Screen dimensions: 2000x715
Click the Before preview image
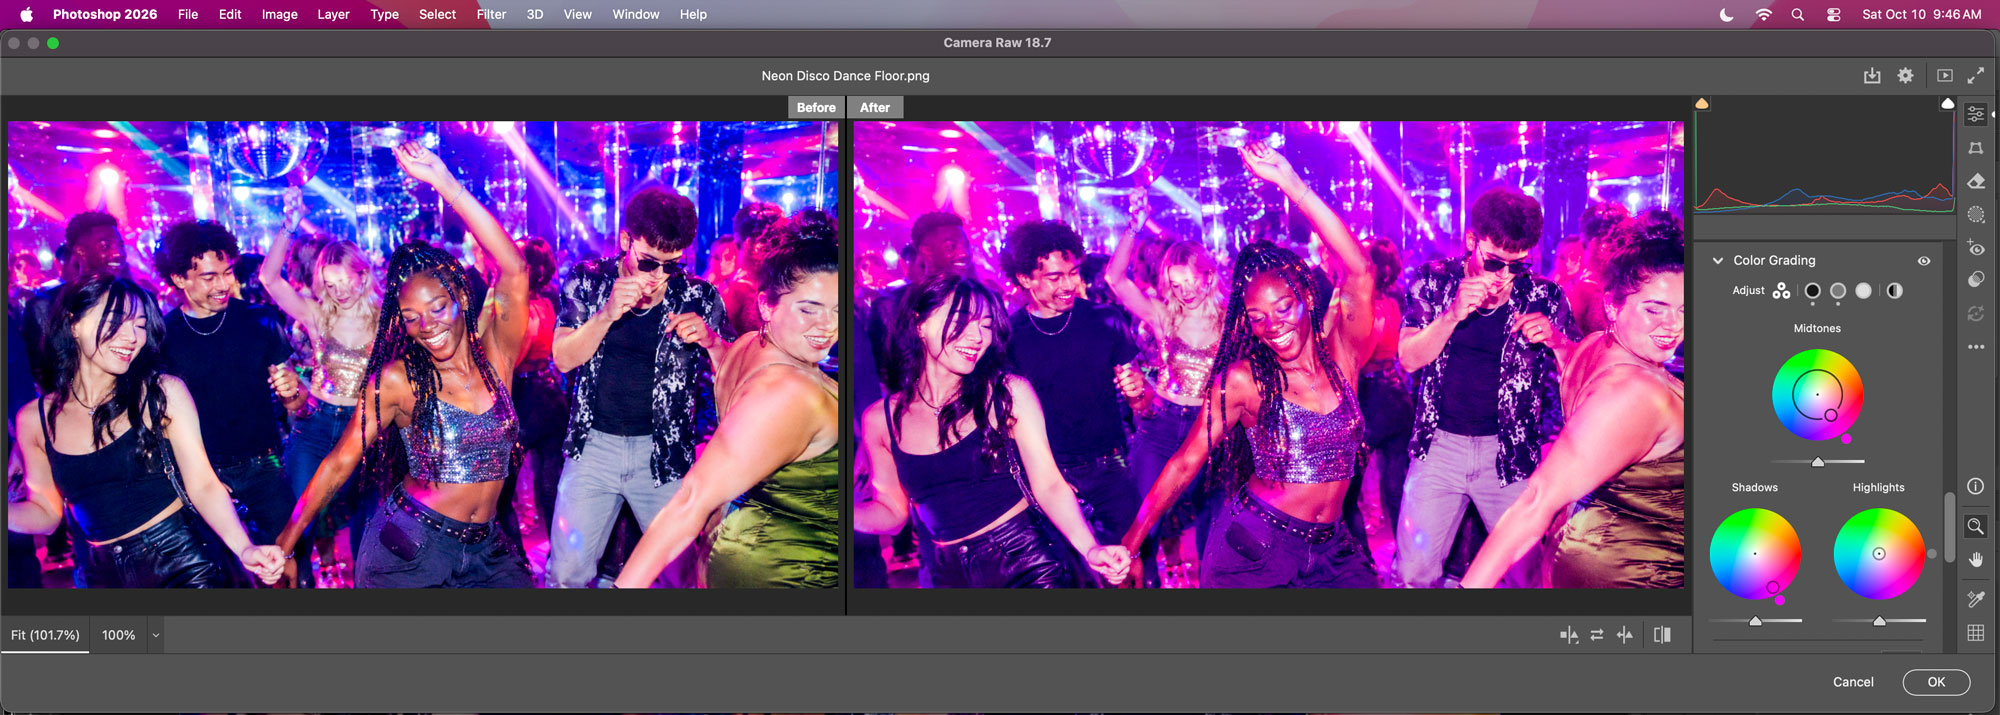423,355
